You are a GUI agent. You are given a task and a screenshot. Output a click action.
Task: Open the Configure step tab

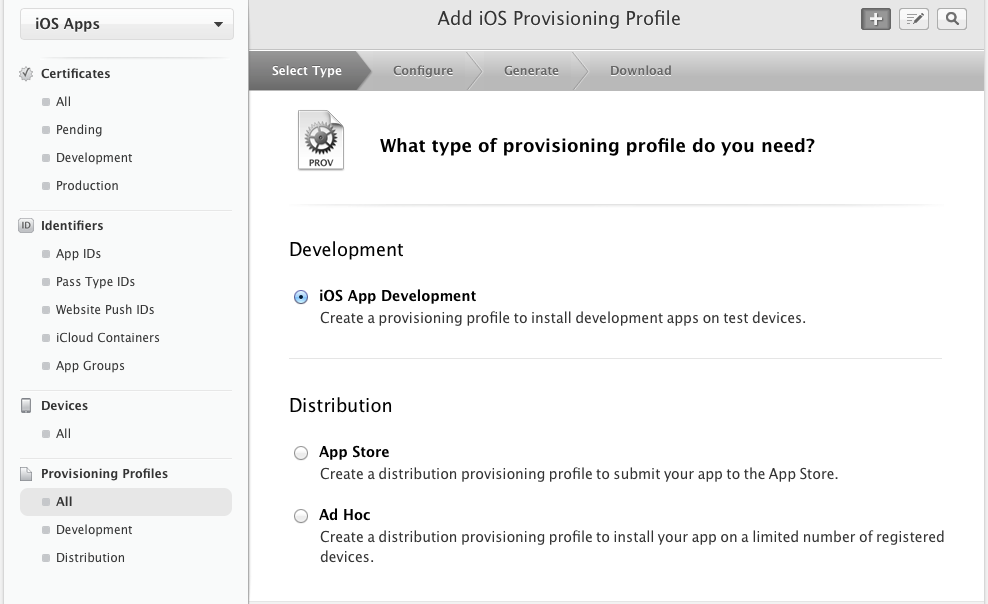tap(423, 71)
